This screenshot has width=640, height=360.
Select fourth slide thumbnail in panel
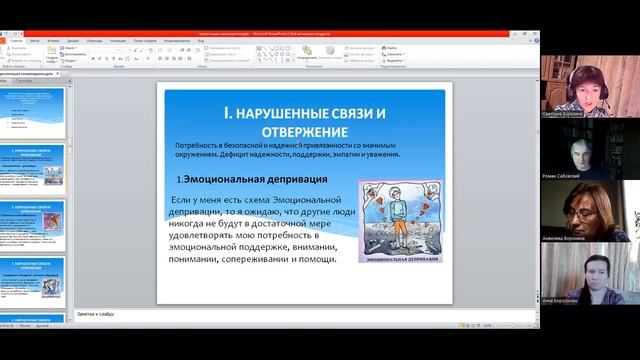click(x=33, y=282)
